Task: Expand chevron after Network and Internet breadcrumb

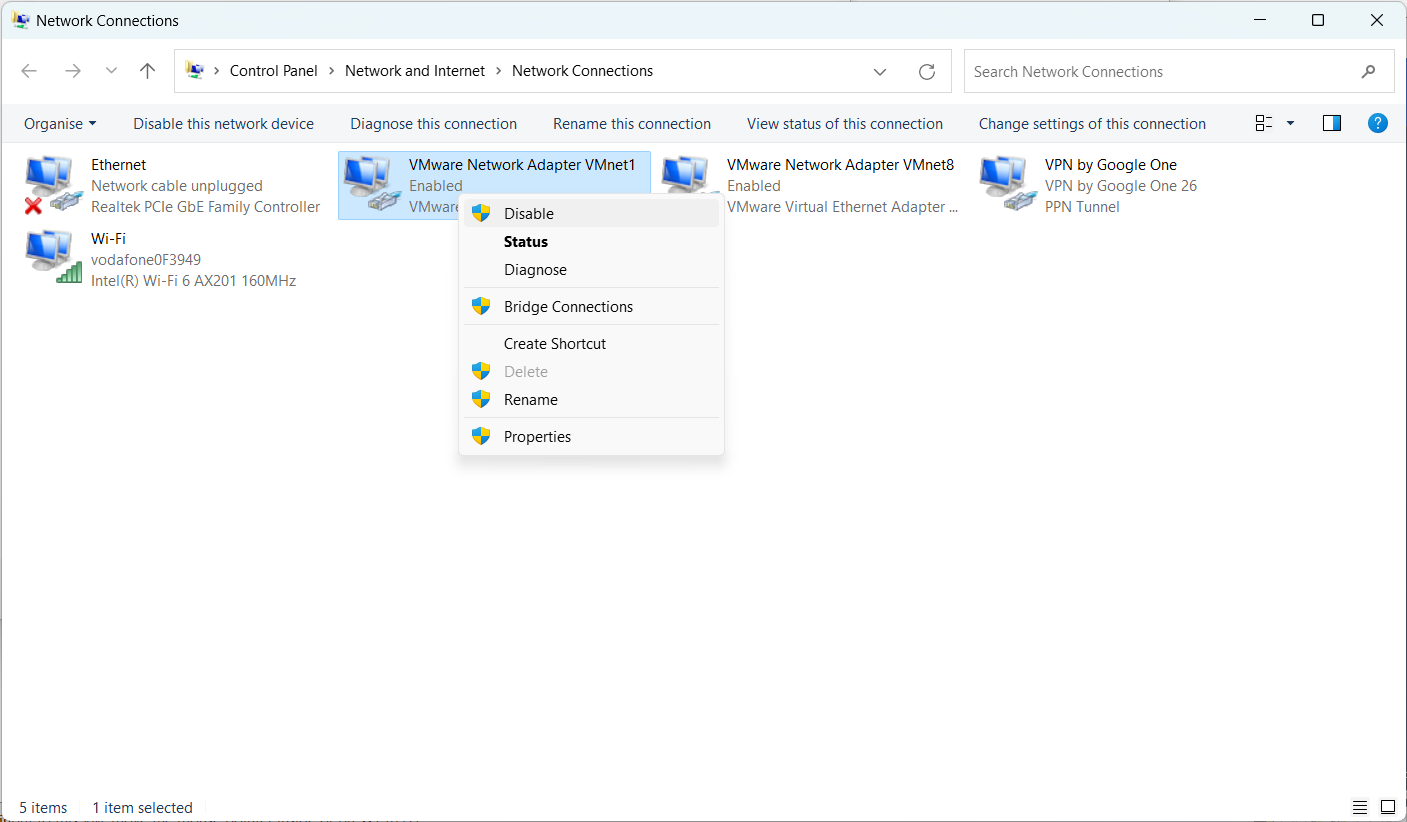Action: pyautogui.click(x=498, y=71)
